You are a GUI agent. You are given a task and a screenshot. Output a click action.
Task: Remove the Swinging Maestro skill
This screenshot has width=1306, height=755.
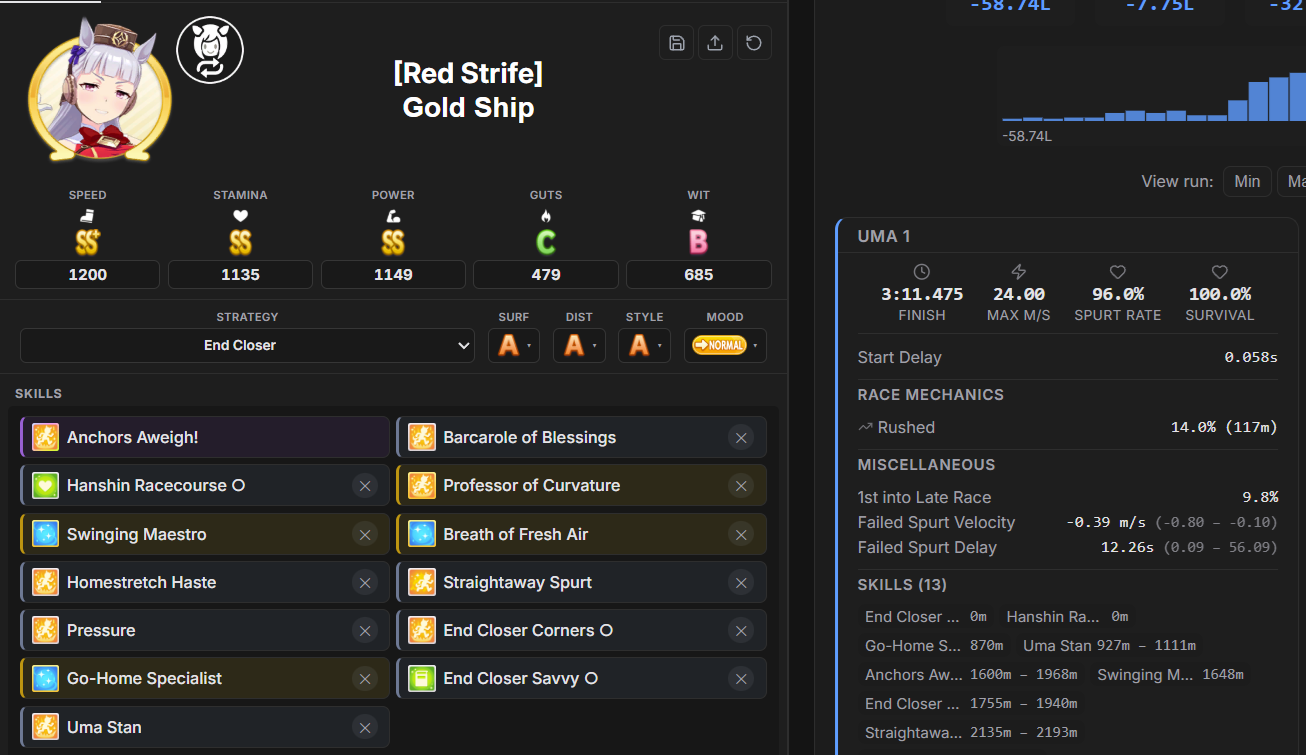coord(365,534)
